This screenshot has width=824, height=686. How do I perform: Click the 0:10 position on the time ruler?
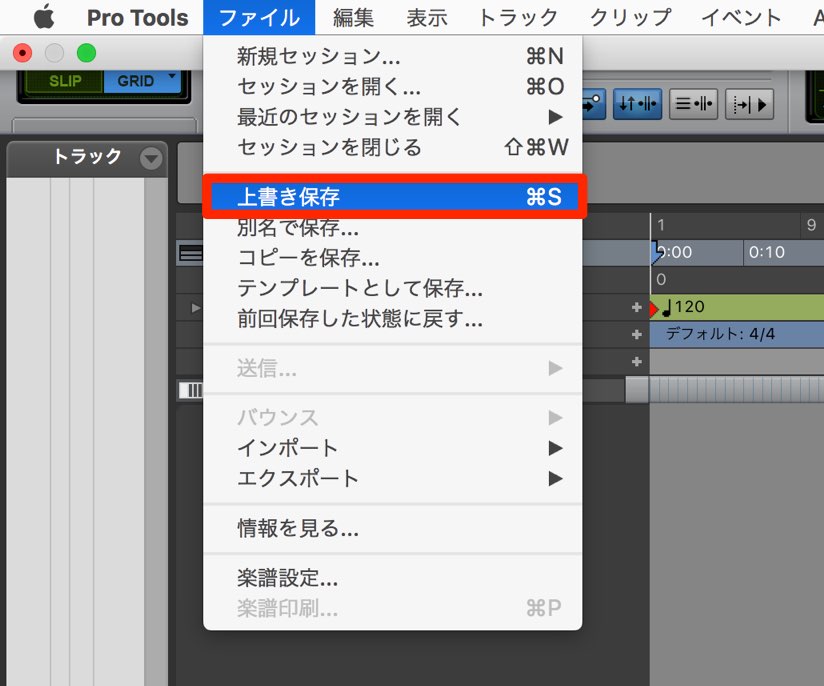pos(766,252)
